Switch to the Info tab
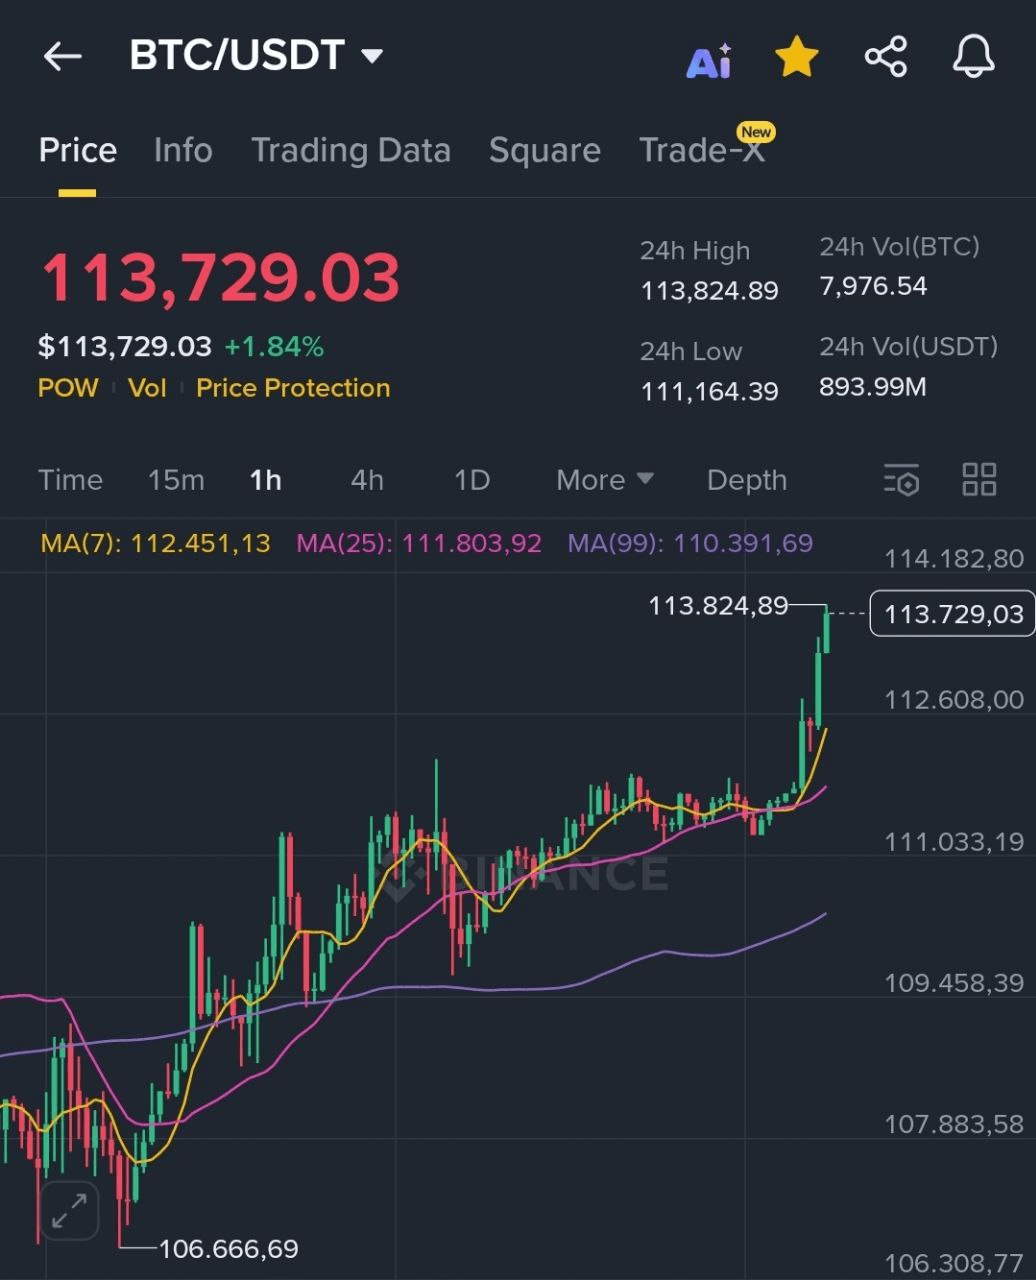Screen dimensions: 1036x1280 coord(183,151)
